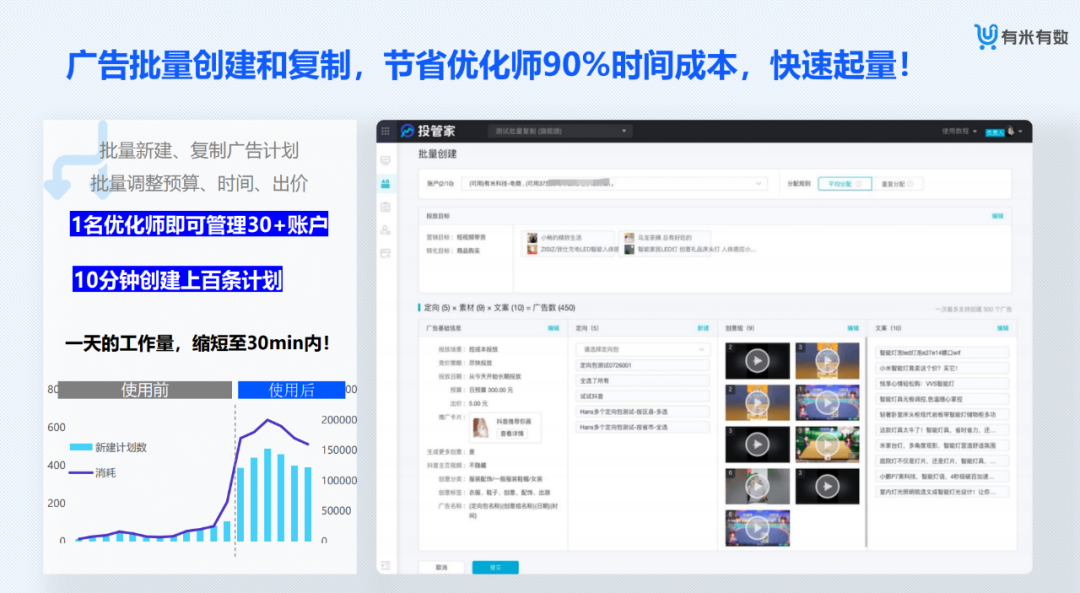Screen dimensions: 1080x593
Task: Click 查看详情 under 抖音推荐卡片
Action: coord(512,432)
